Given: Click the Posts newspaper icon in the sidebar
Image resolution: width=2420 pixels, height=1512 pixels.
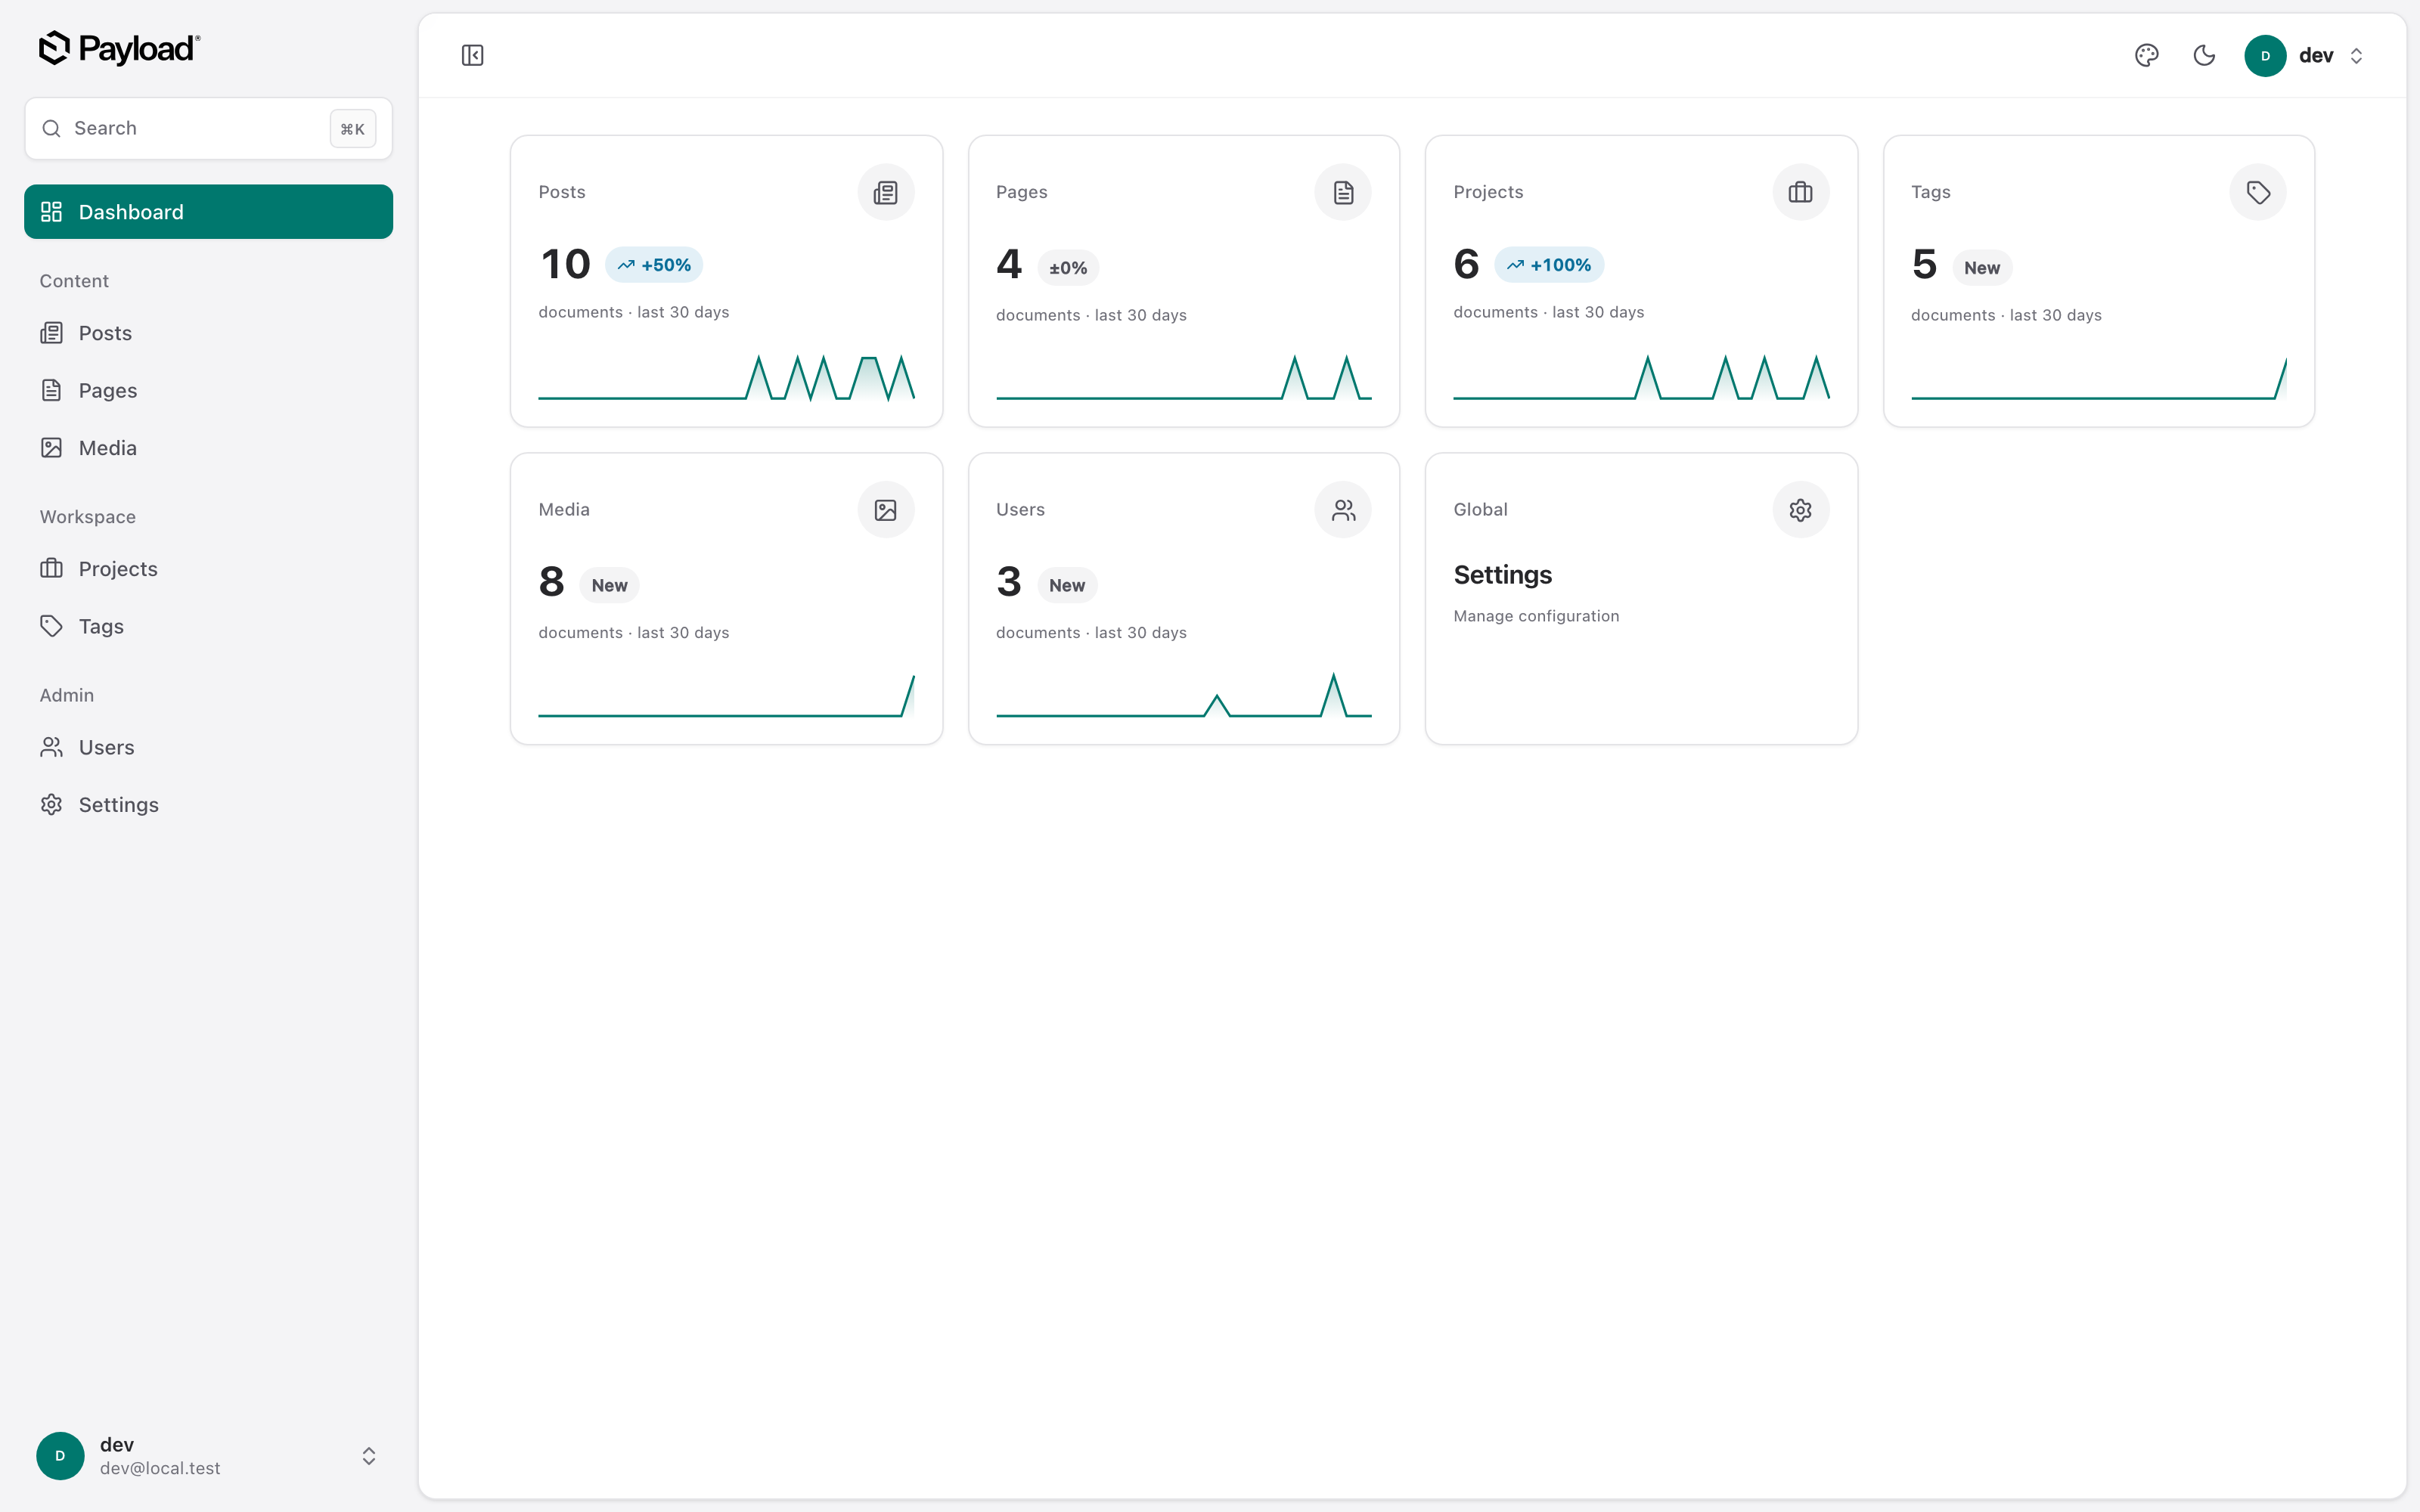Looking at the screenshot, I should tap(51, 333).
